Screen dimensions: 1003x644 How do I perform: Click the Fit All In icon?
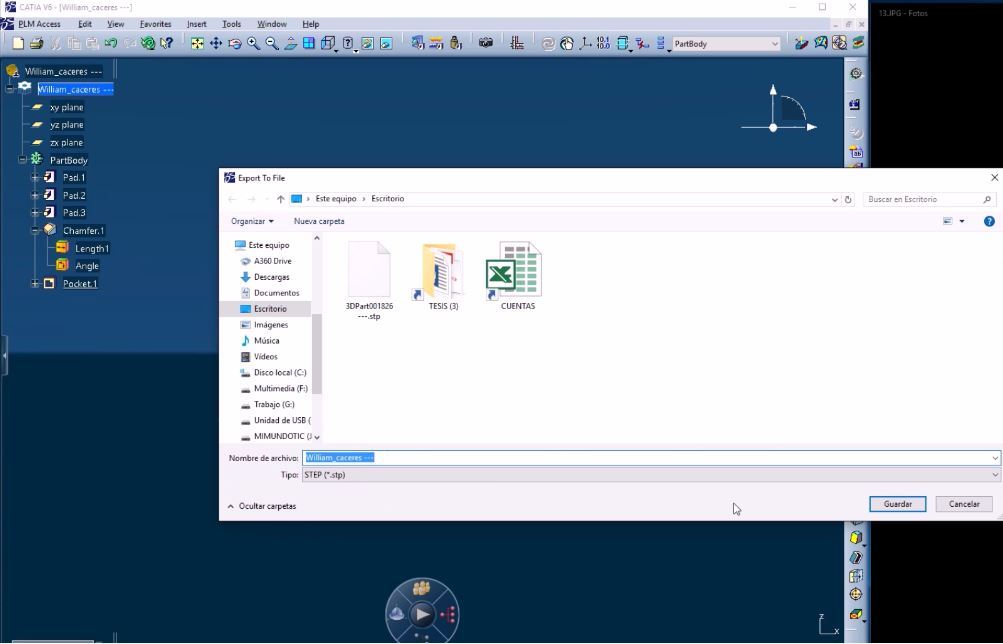click(197, 44)
